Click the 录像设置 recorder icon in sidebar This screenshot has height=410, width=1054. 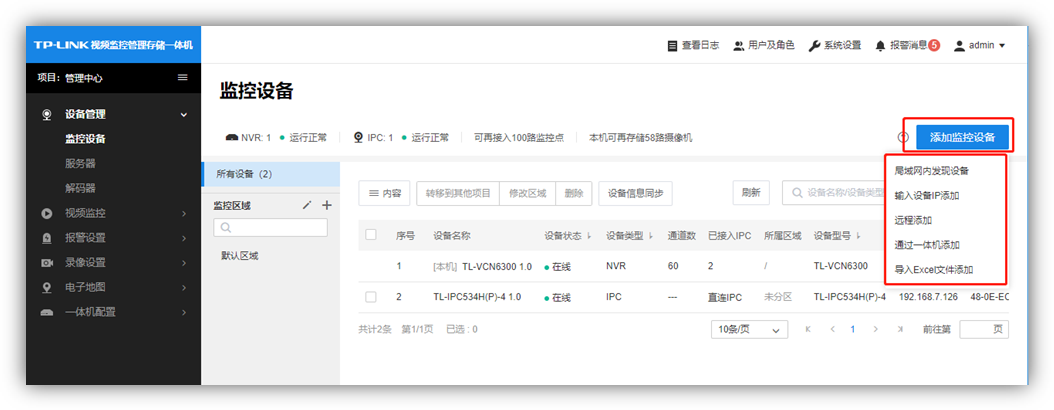coord(46,263)
